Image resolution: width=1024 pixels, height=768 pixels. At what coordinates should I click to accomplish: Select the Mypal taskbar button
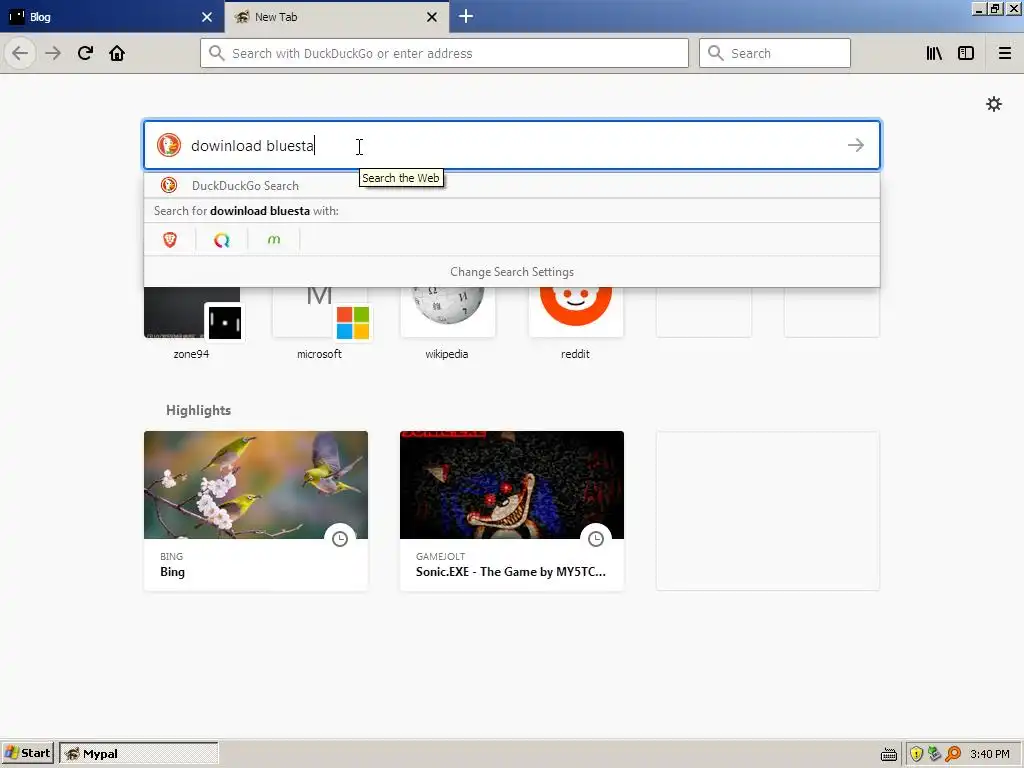tap(138, 753)
